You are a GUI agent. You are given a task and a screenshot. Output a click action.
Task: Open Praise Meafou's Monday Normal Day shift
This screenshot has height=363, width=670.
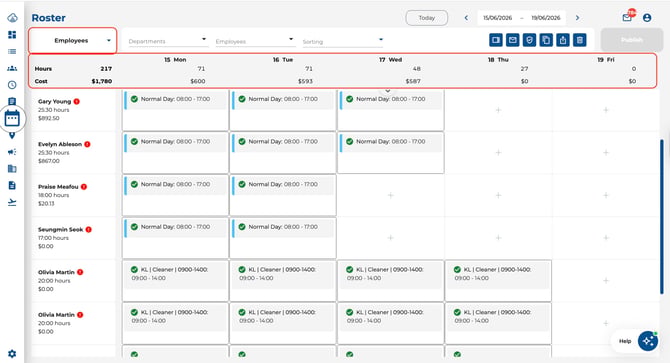click(175, 185)
